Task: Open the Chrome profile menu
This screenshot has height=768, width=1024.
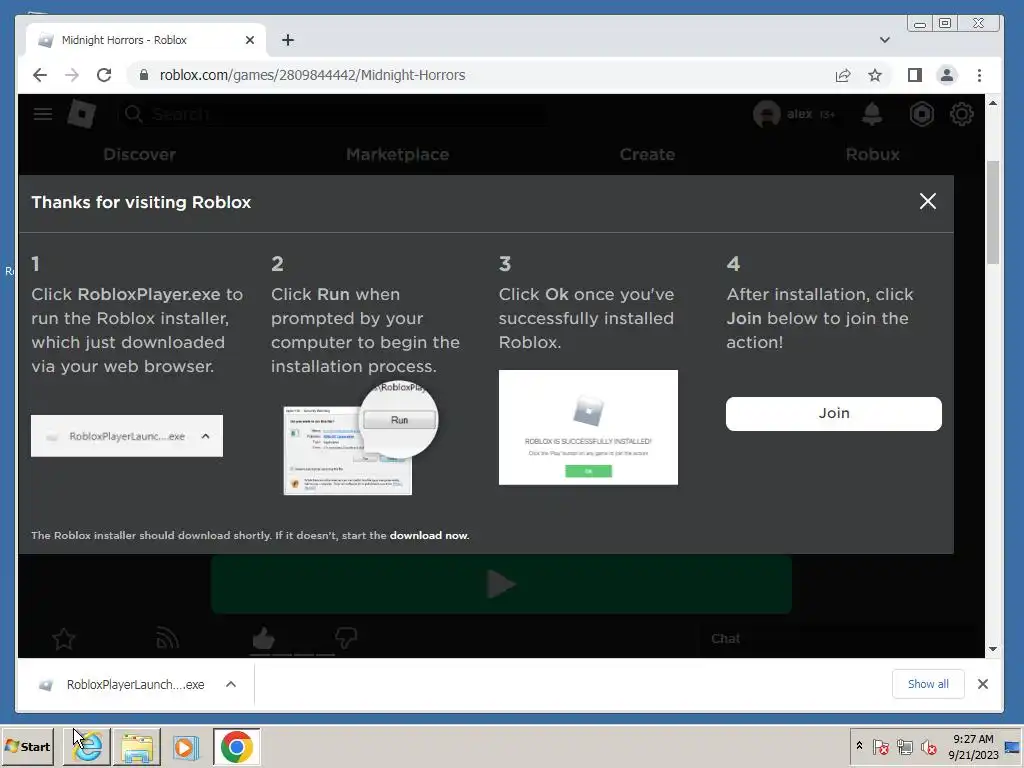Action: pos(947,75)
